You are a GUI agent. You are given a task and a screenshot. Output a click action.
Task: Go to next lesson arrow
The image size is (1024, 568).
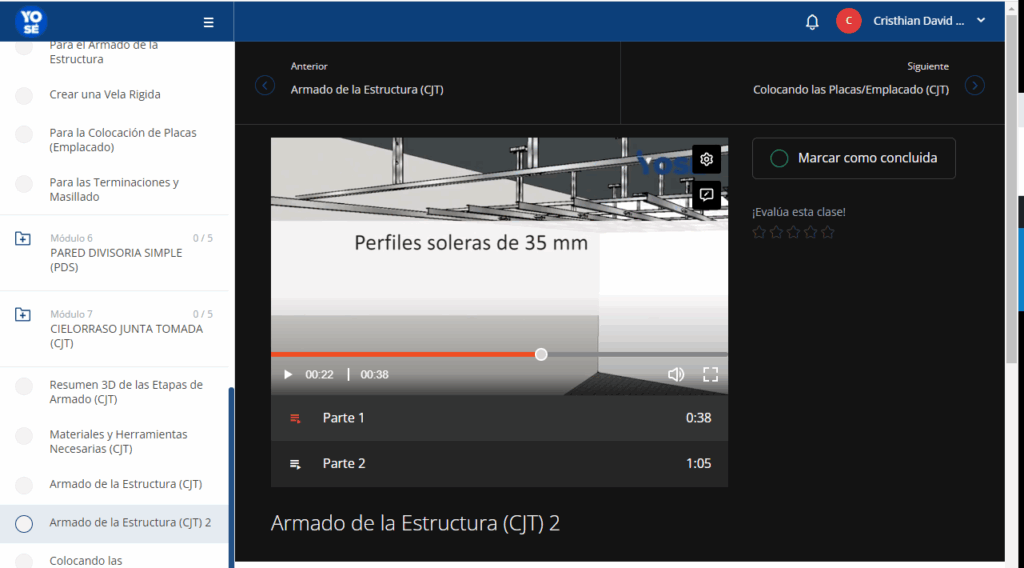click(x=974, y=85)
